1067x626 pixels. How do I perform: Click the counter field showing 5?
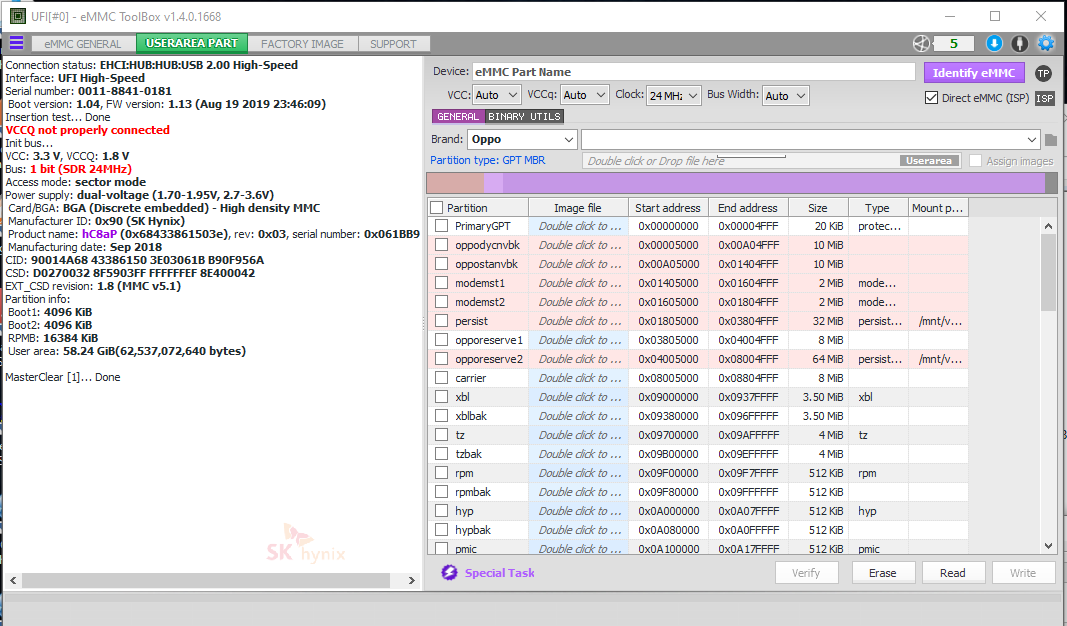953,44
